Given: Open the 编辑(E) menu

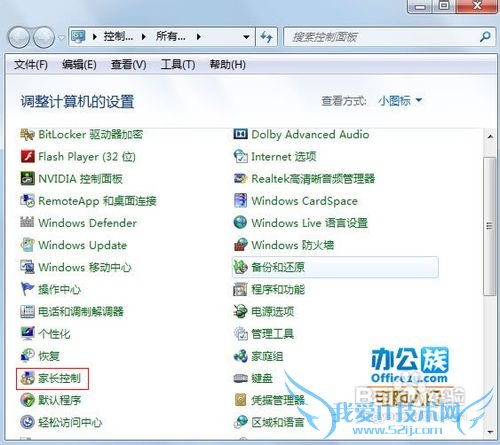Looking at the screenshot, I should [79, 64].
